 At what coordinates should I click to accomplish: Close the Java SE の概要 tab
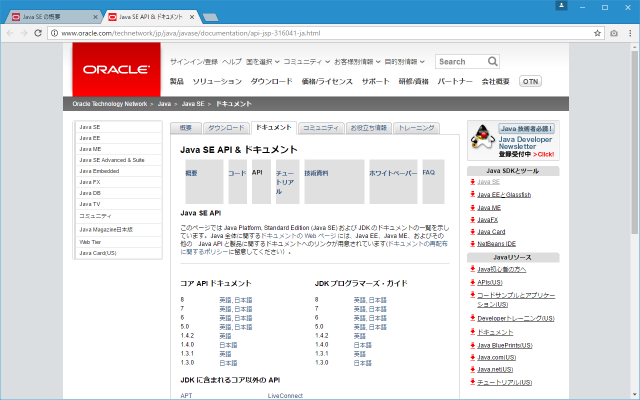click(96, 17)
